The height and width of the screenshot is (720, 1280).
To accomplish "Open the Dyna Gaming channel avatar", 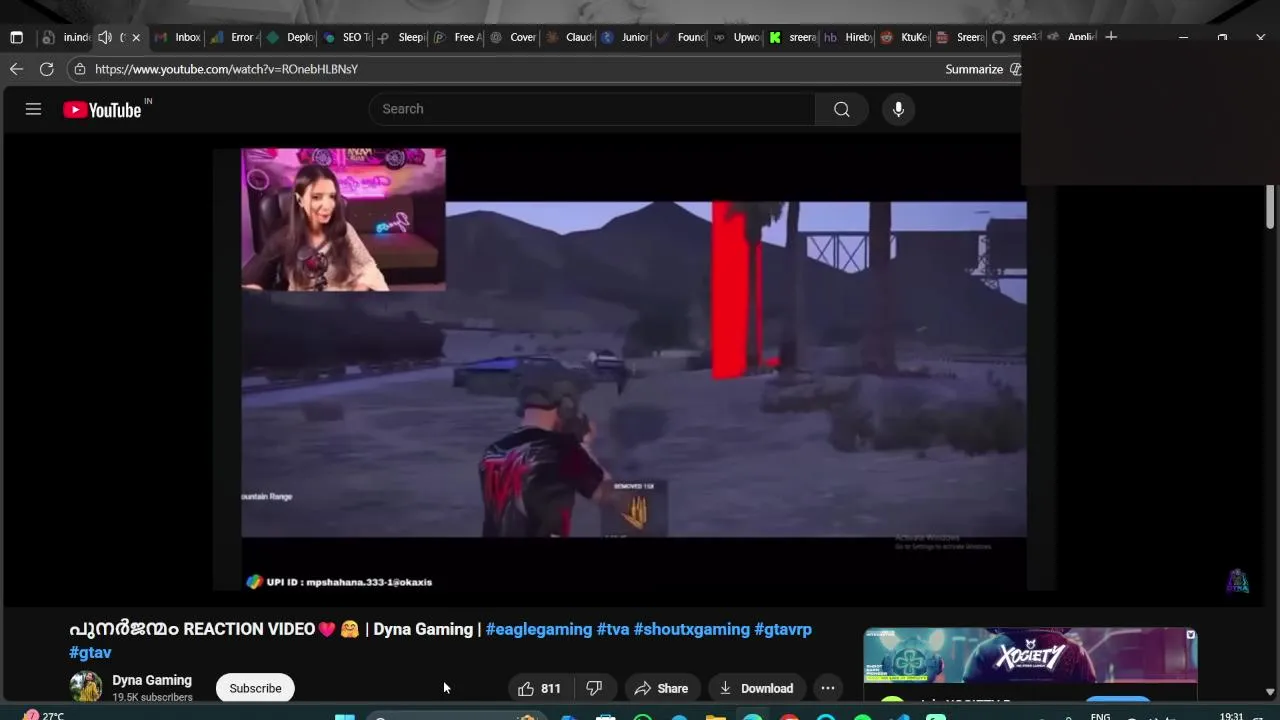I will pyautogui.click(x=86, y=687).
